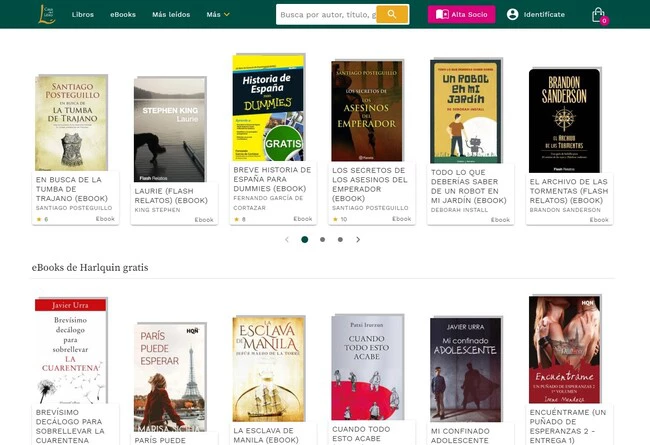Viewport: 650px width, 445px height.
Task: Open En busca de la tumba de Trajano cover
Action: (71, 123)
